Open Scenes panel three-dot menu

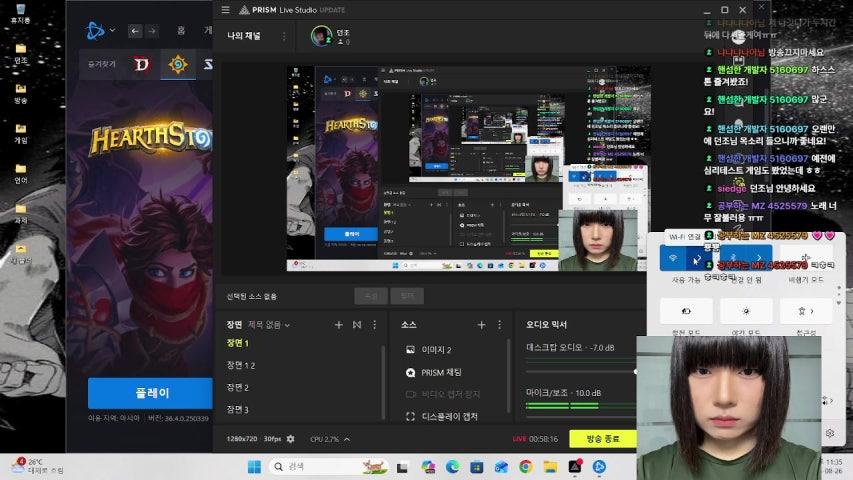[x=374, y=324]
